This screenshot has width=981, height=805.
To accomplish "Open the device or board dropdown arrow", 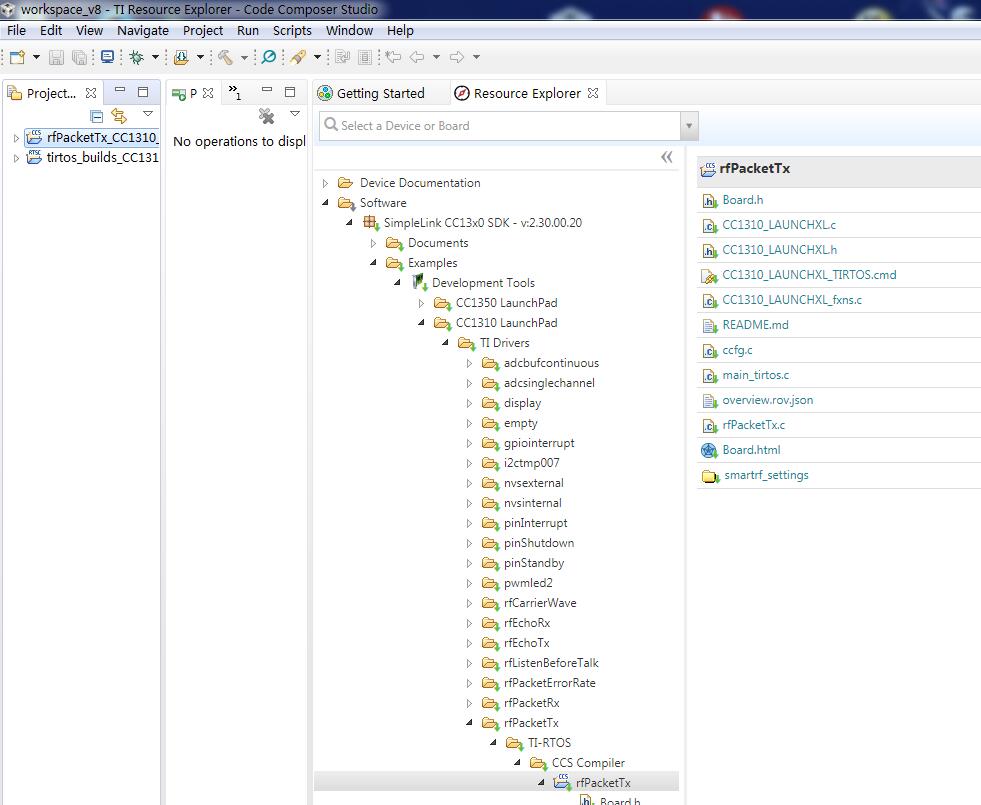I will pos(689,126).
